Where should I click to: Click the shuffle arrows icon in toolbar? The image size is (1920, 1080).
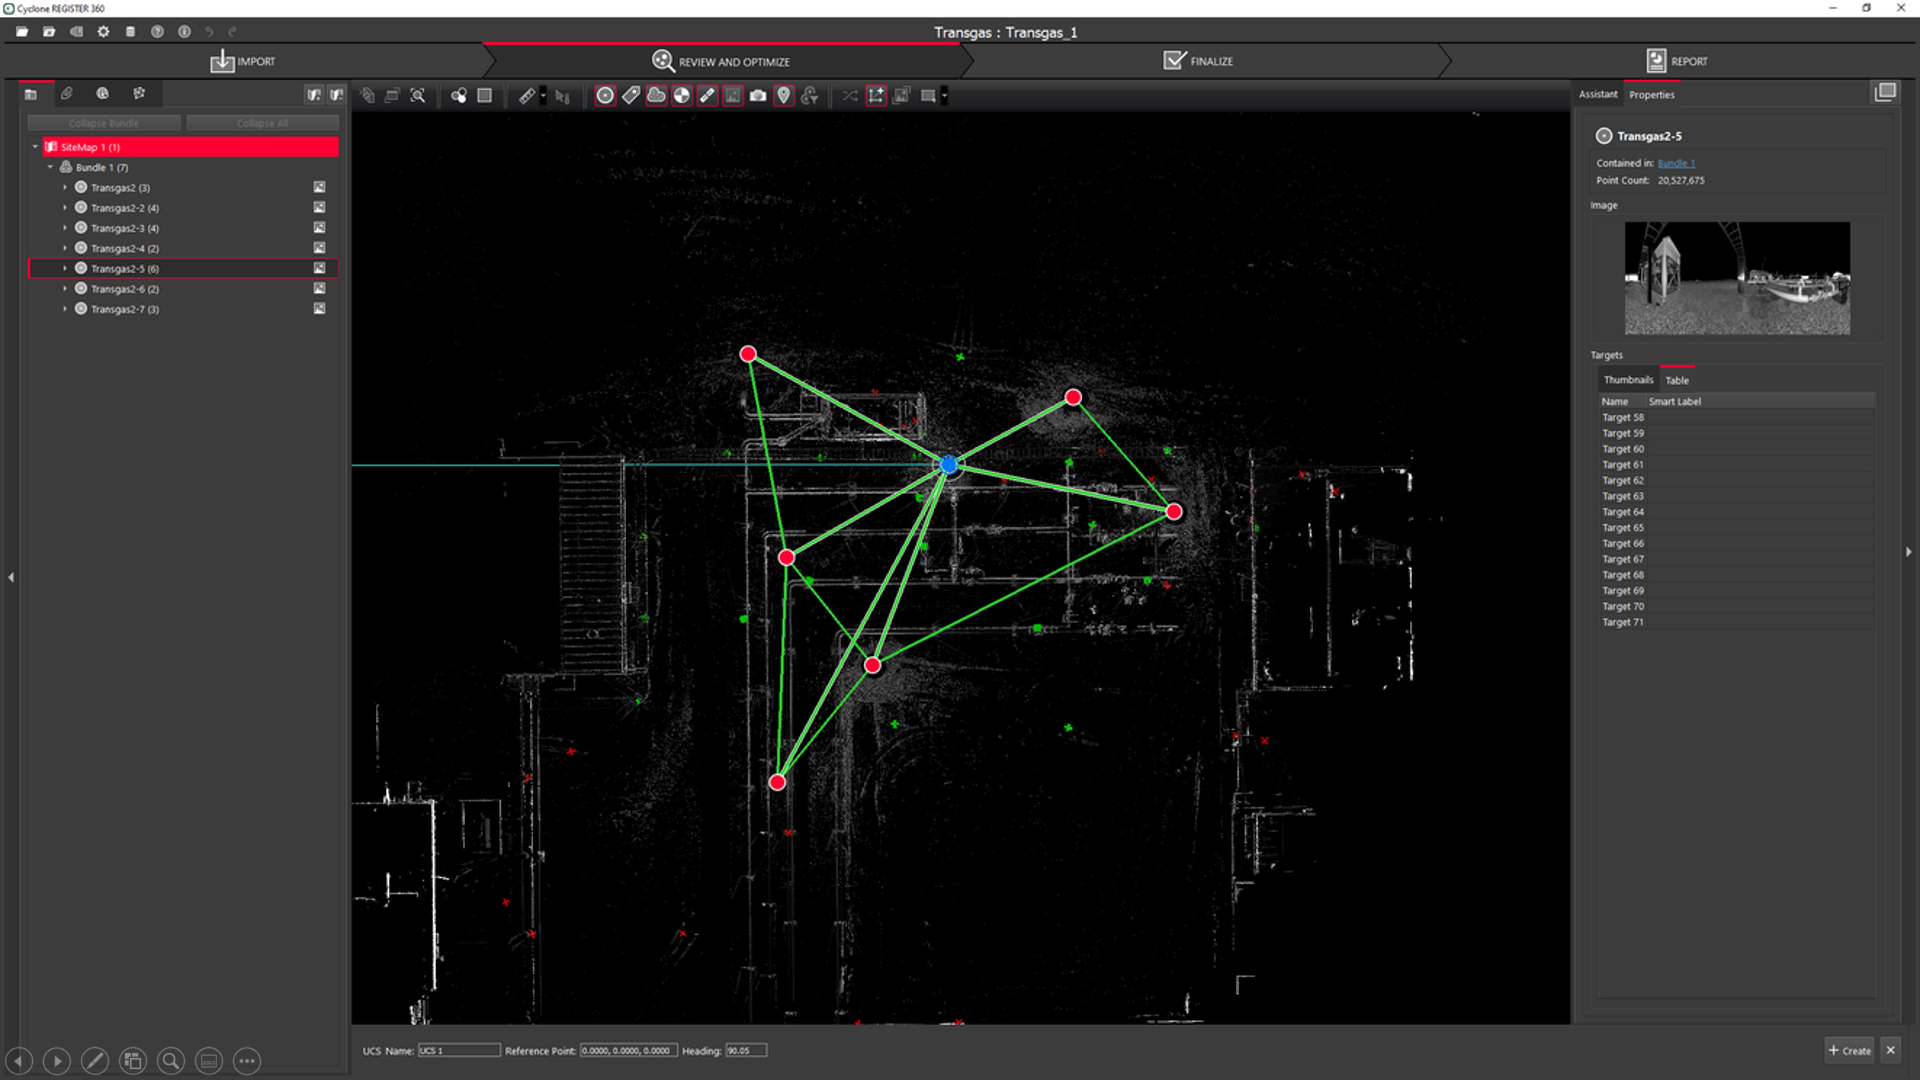(849, 96)
